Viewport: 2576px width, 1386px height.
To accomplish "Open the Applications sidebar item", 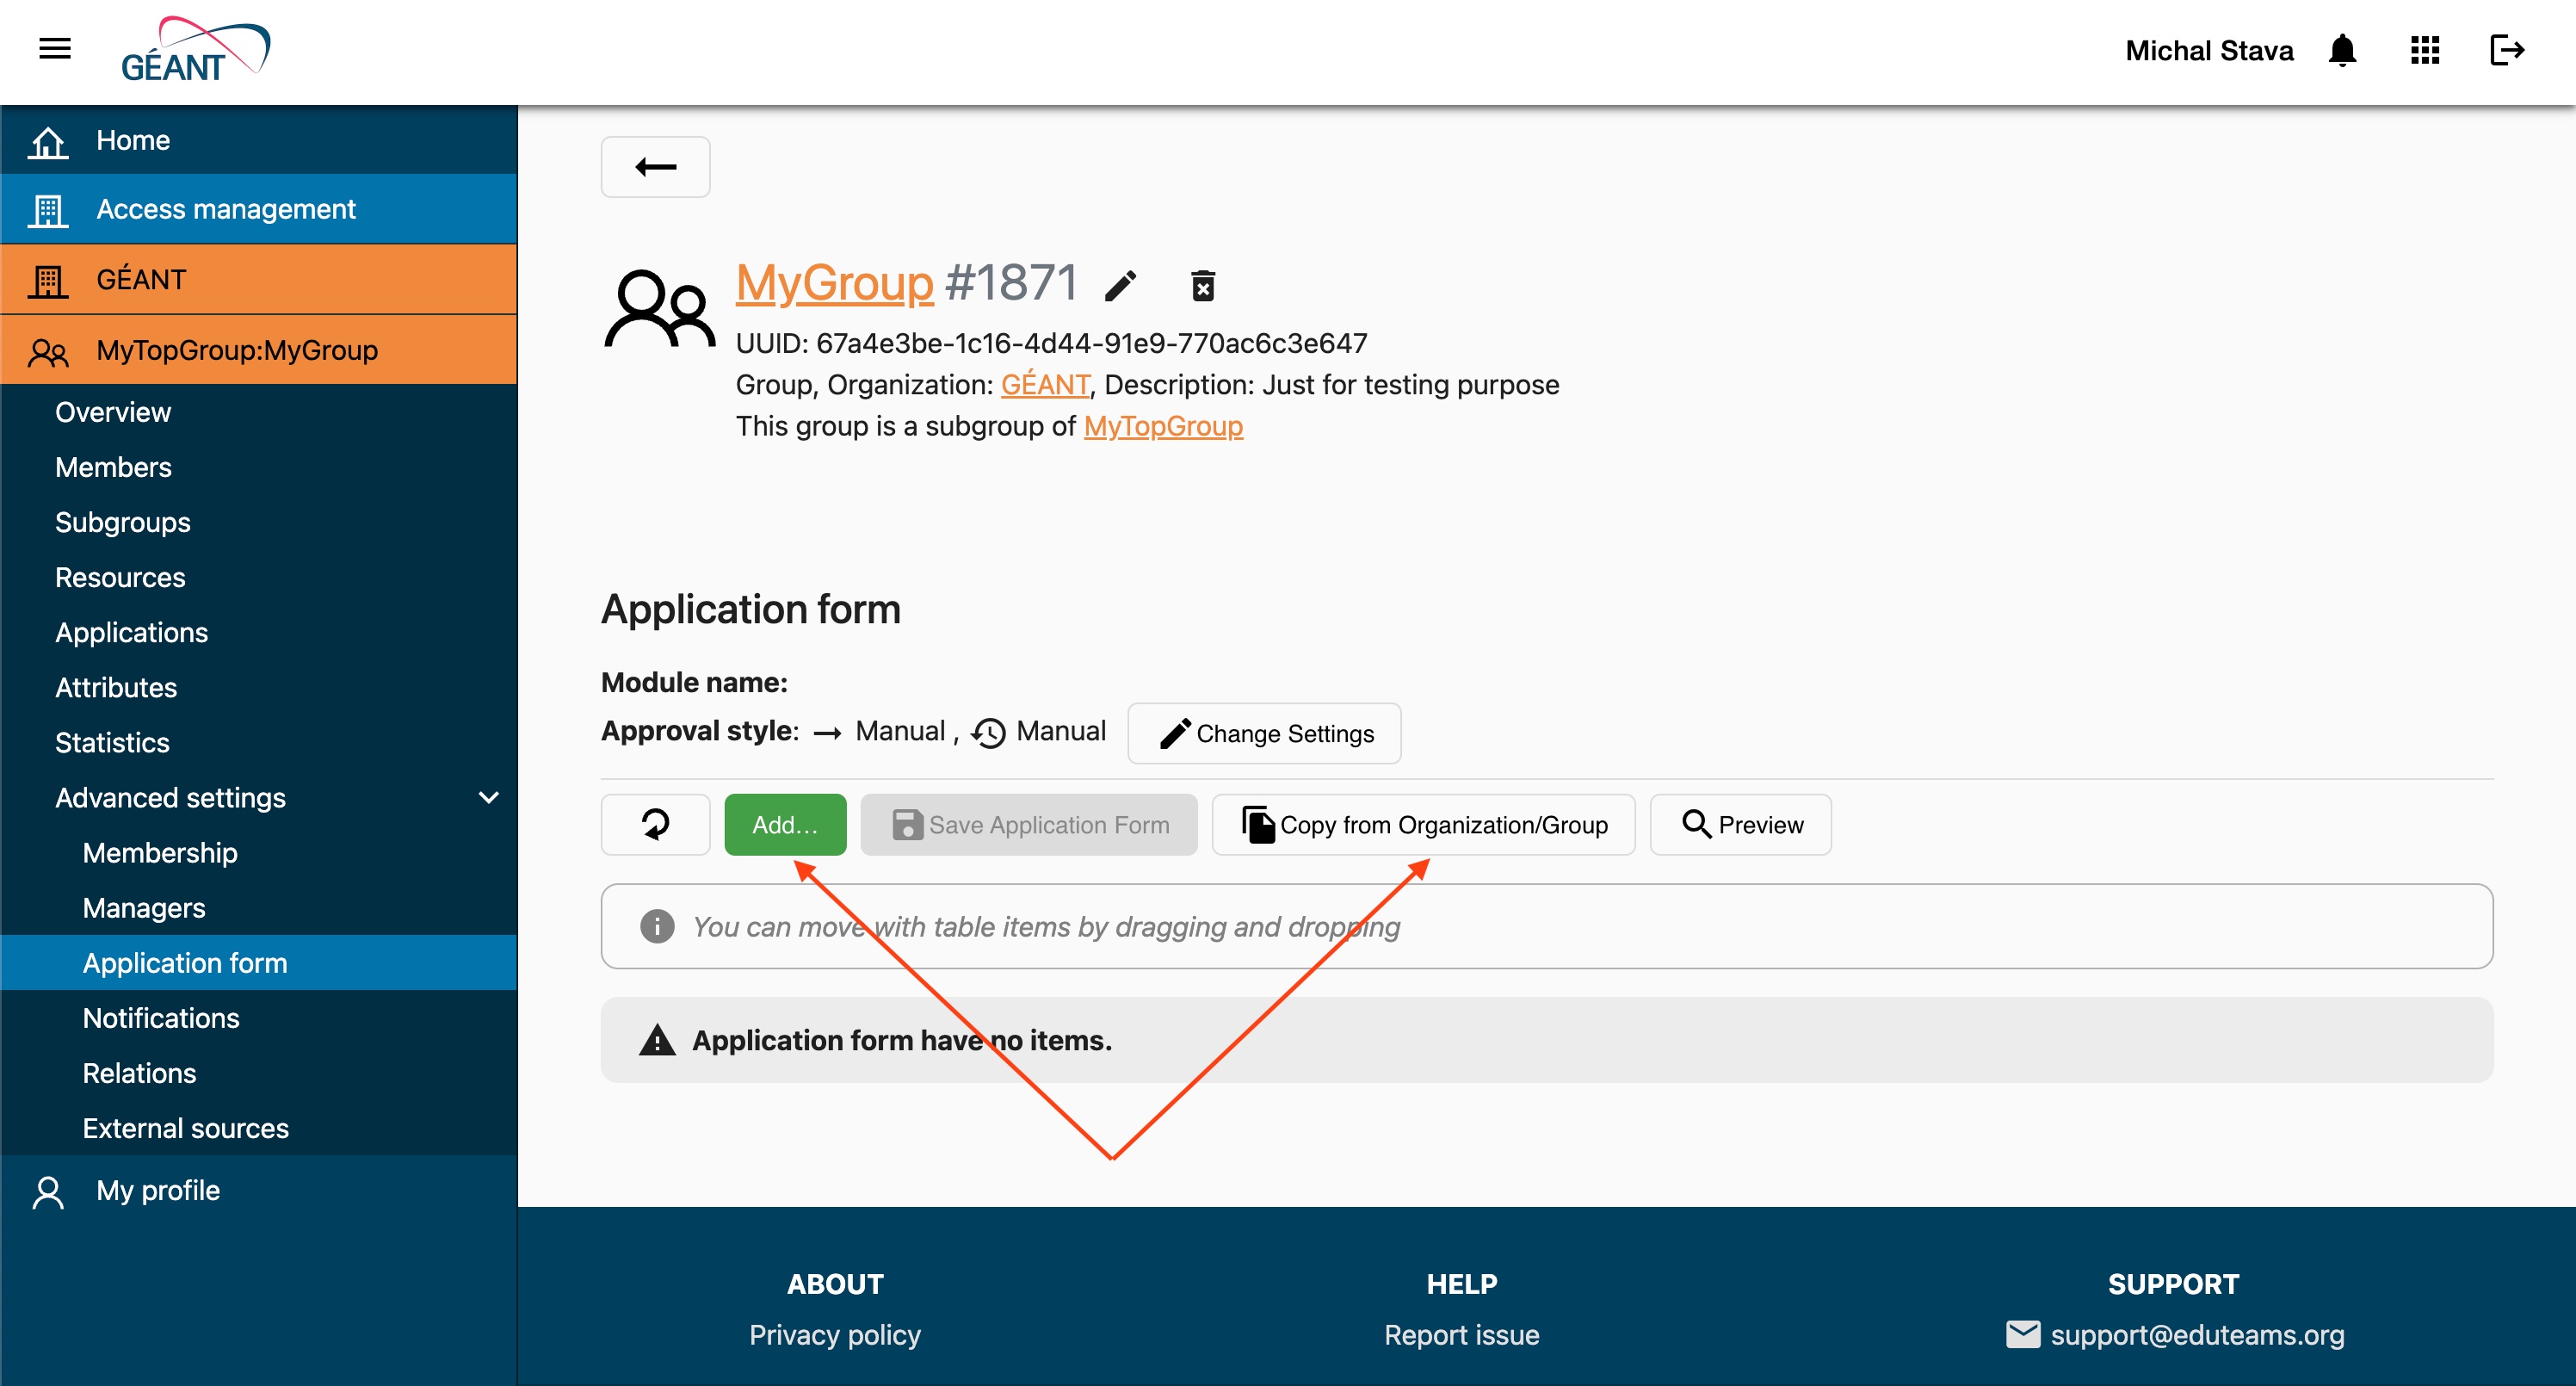I will click(131, 632).
